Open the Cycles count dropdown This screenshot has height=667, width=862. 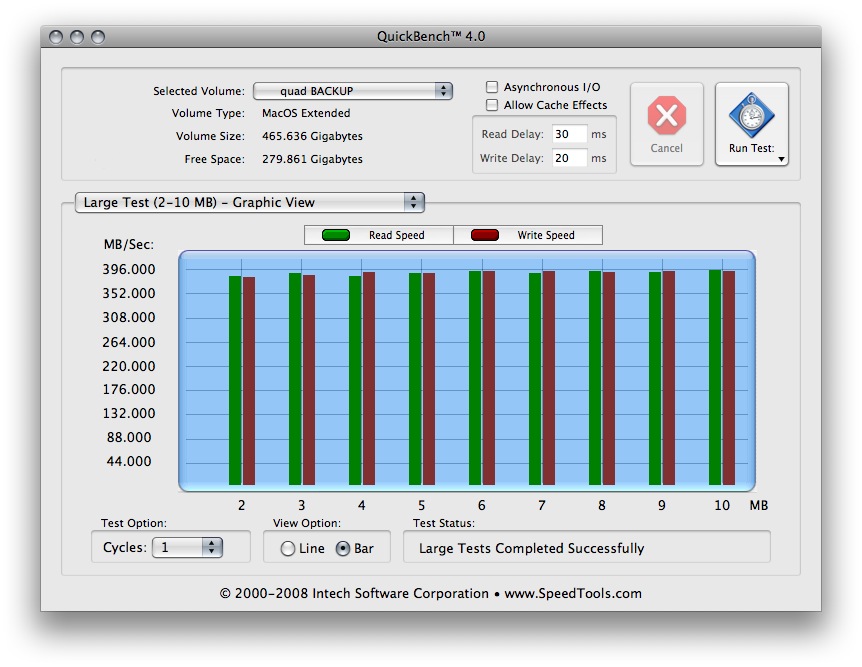point(187,547)
